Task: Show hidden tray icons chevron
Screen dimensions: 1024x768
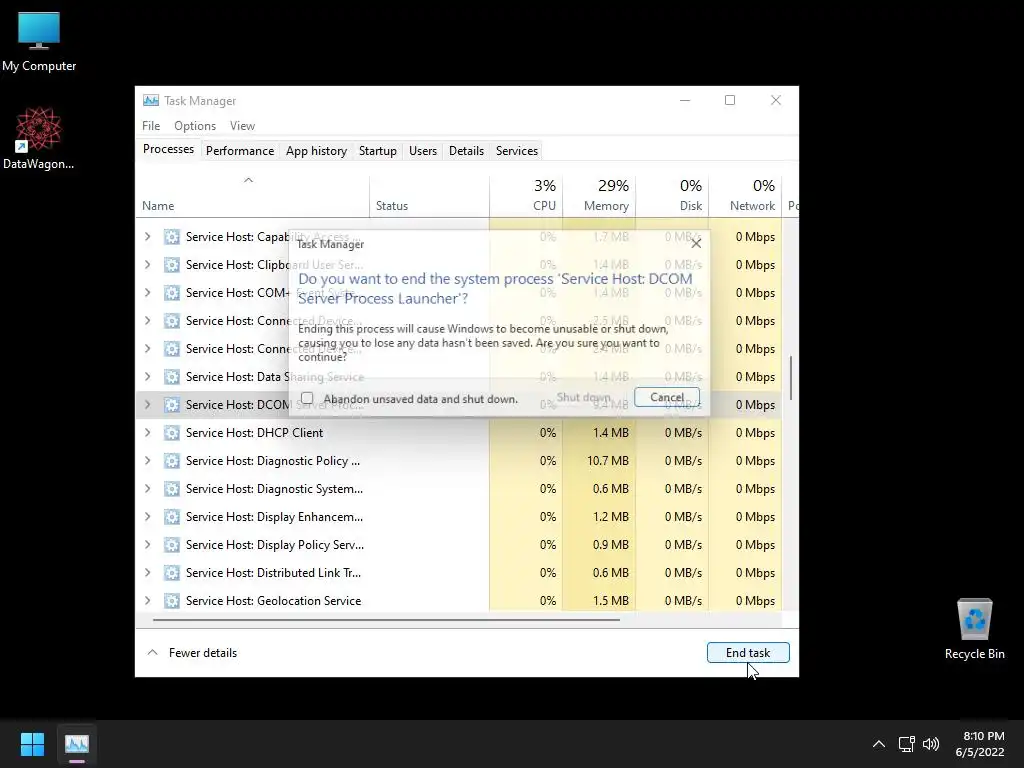Action: pos(879,744)
